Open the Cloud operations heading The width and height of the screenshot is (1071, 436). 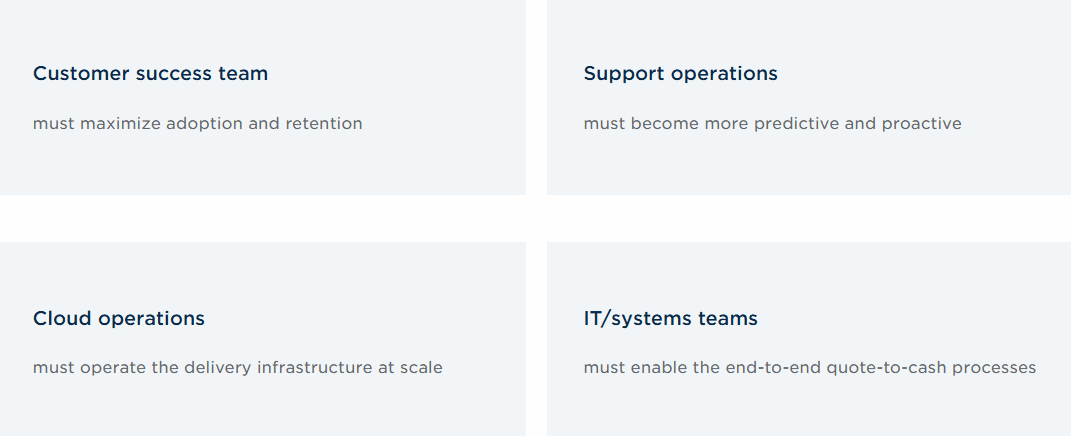click(118, 319)
